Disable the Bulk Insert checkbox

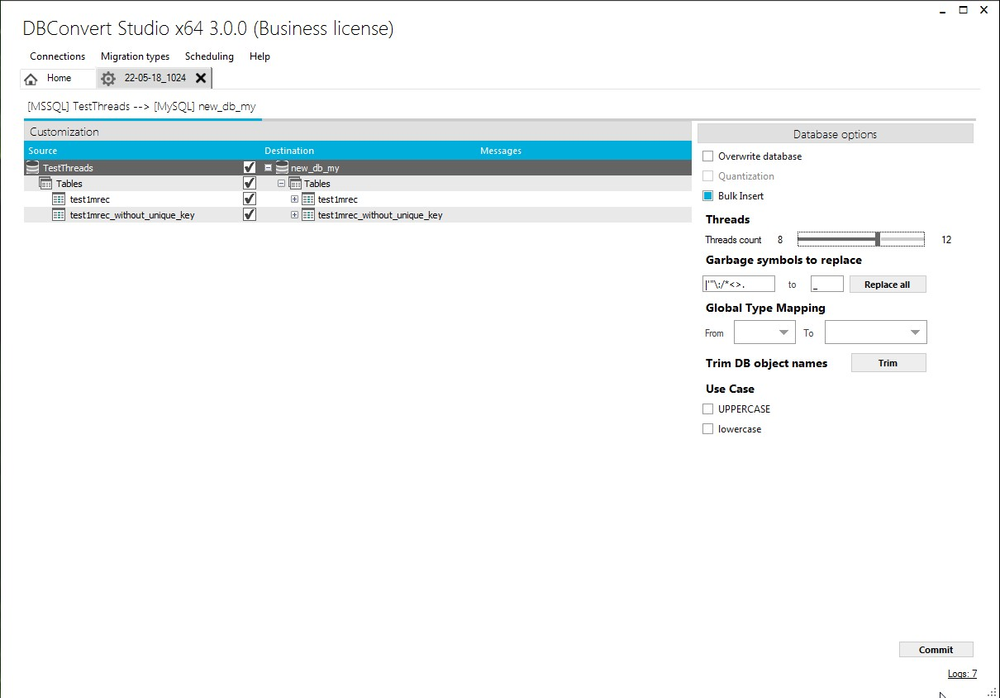pyautogui.click(x=707, y=196)
